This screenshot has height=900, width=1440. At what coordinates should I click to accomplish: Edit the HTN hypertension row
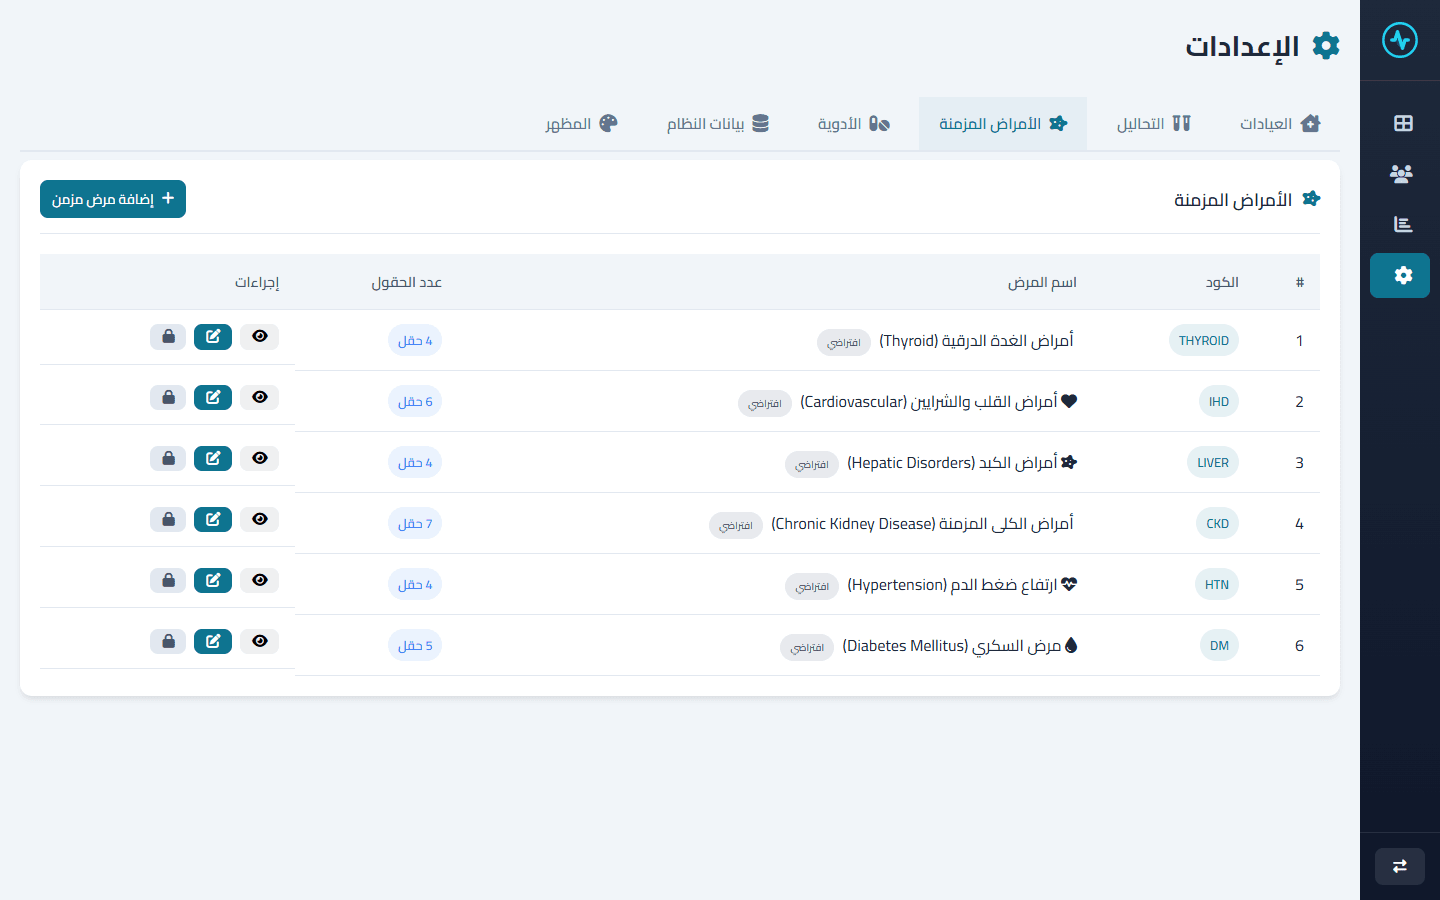[x=213, y=581]
